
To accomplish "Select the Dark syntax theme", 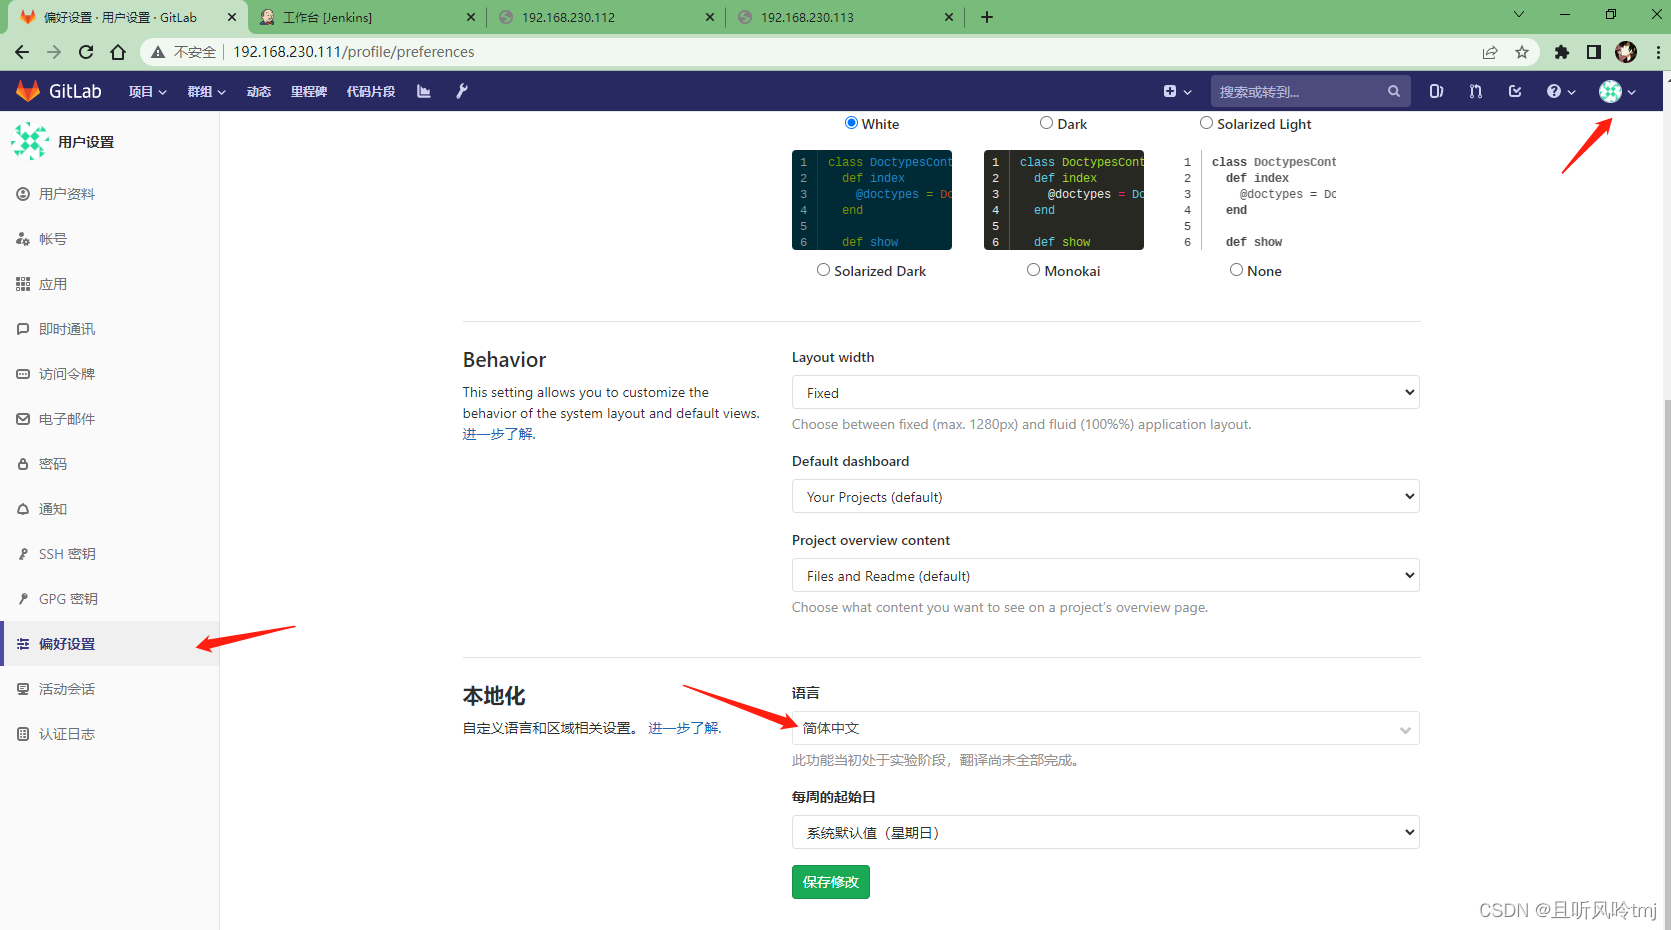I will (x=1046, y=123).
